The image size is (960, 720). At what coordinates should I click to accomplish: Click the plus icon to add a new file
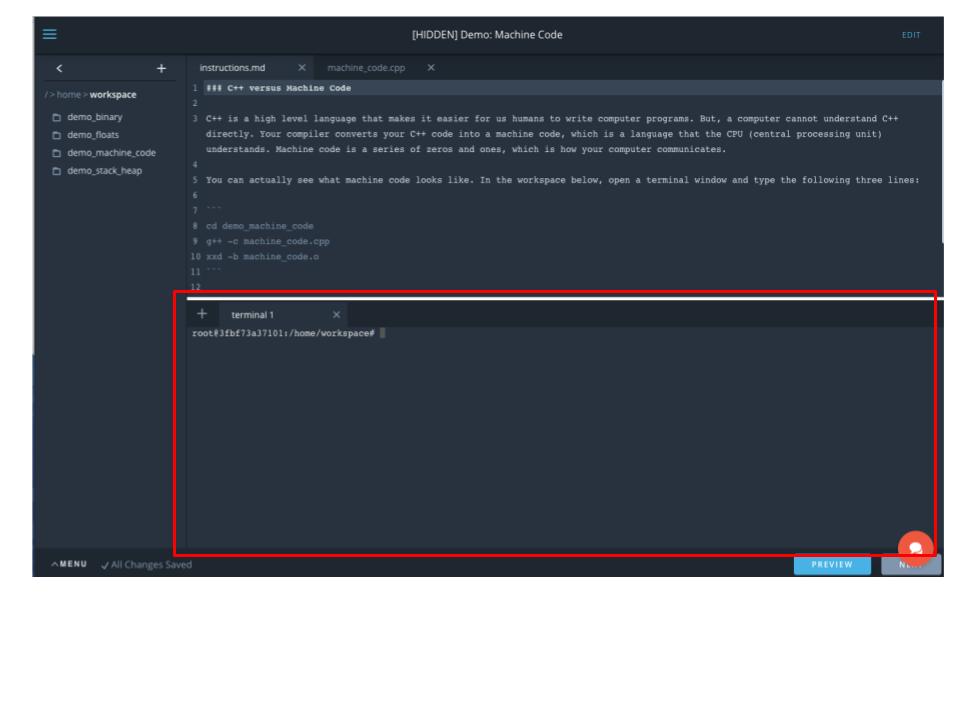tap(161, 68)
